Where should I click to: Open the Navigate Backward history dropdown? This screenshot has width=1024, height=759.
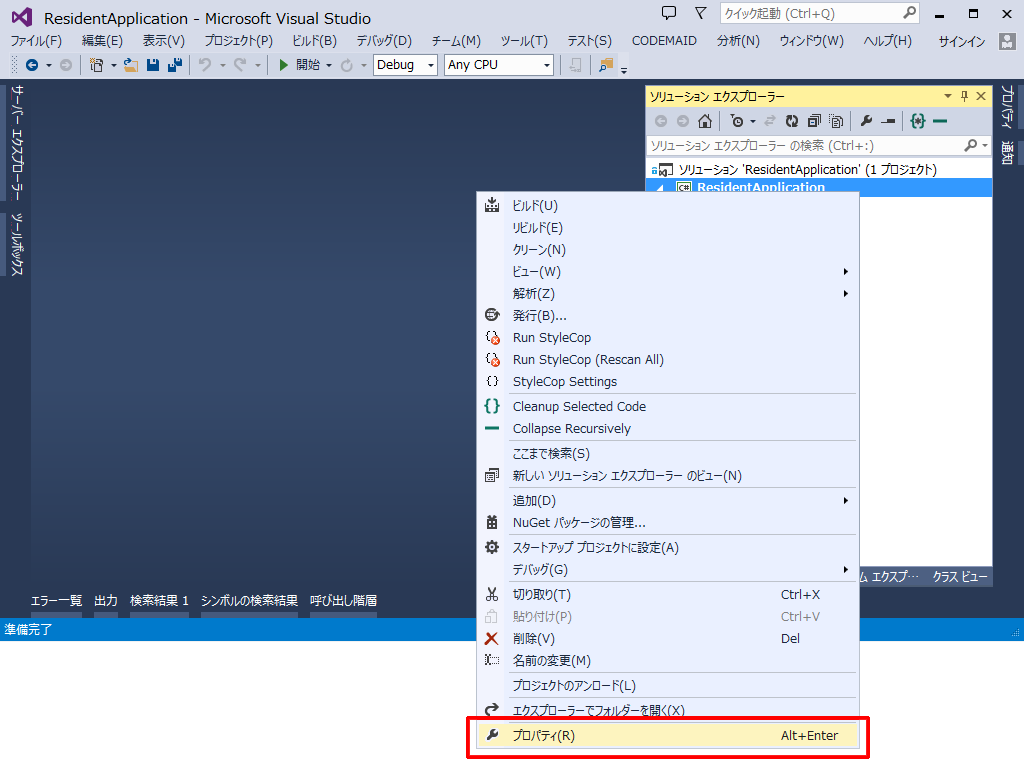(49, 65)
